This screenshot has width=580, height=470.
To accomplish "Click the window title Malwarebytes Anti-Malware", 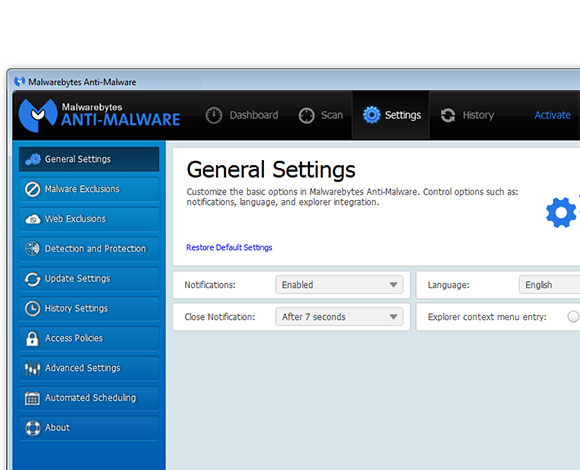I will (x=82, y=82).
